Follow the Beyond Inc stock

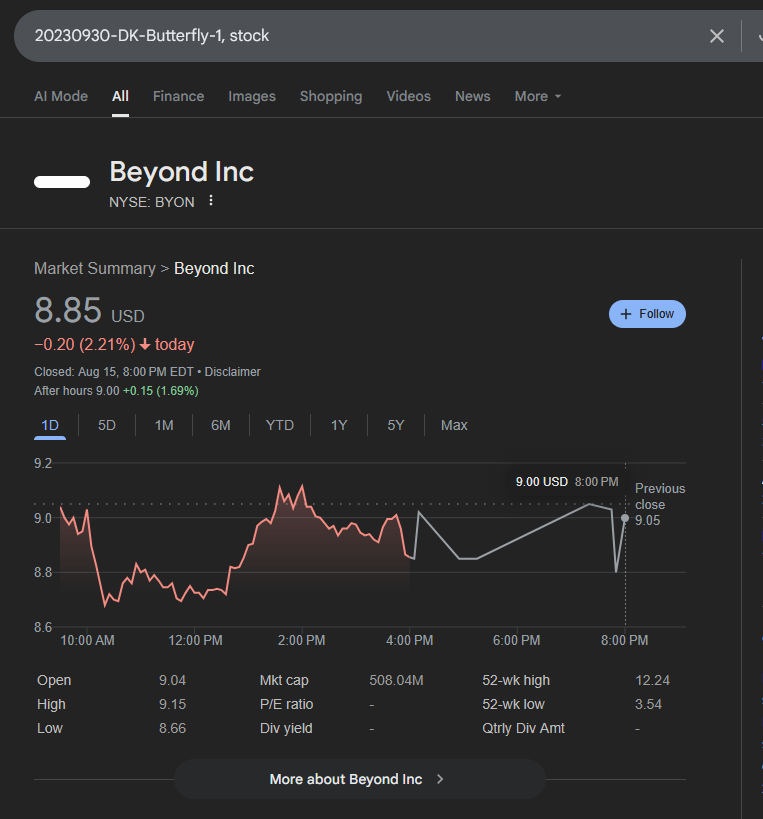pyautogui.click(x=647, y=314)
